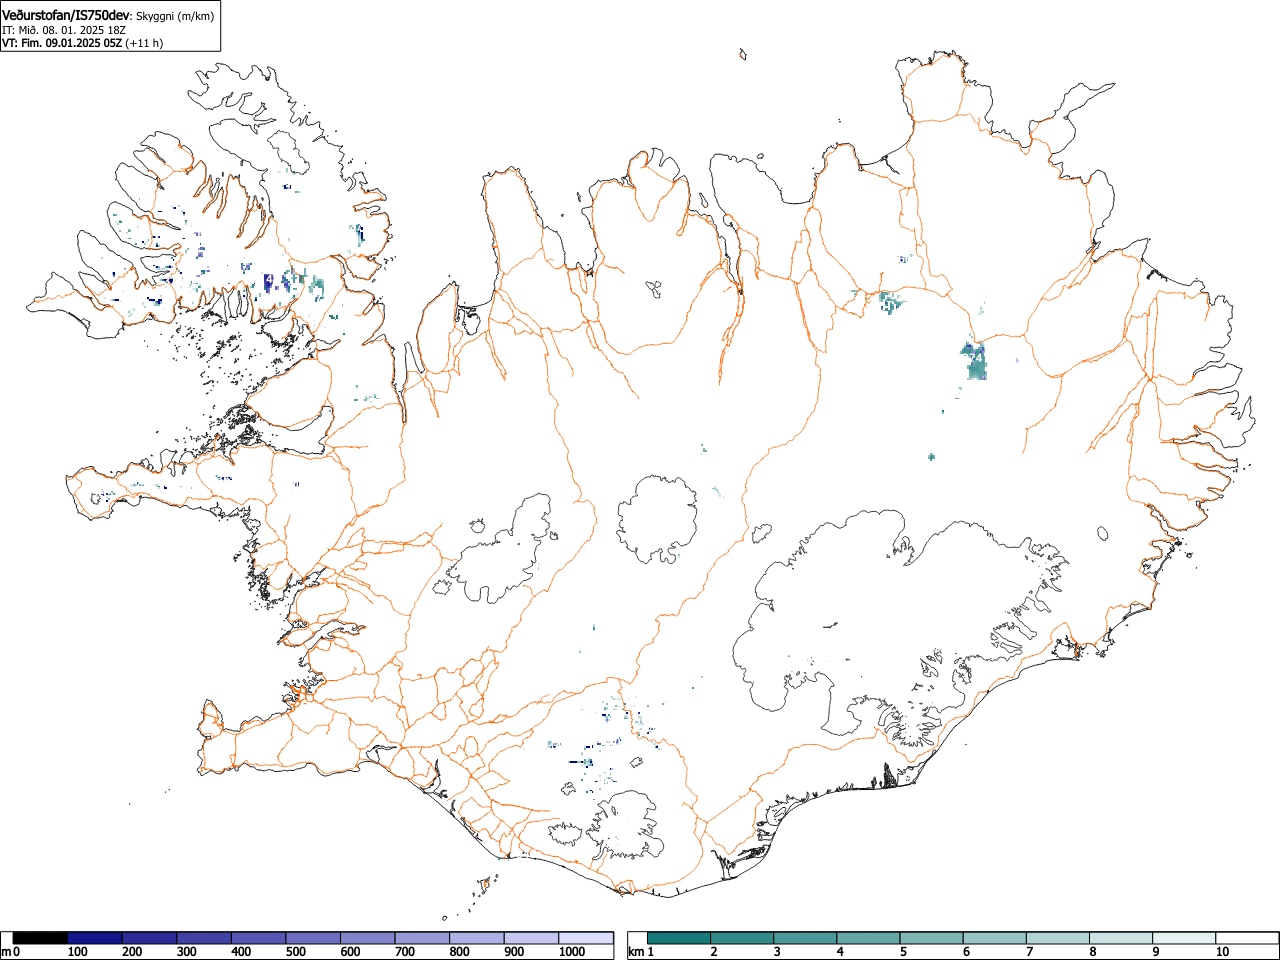Click the title text "Veðurstofan/IS750dev"

click(66, 16)
